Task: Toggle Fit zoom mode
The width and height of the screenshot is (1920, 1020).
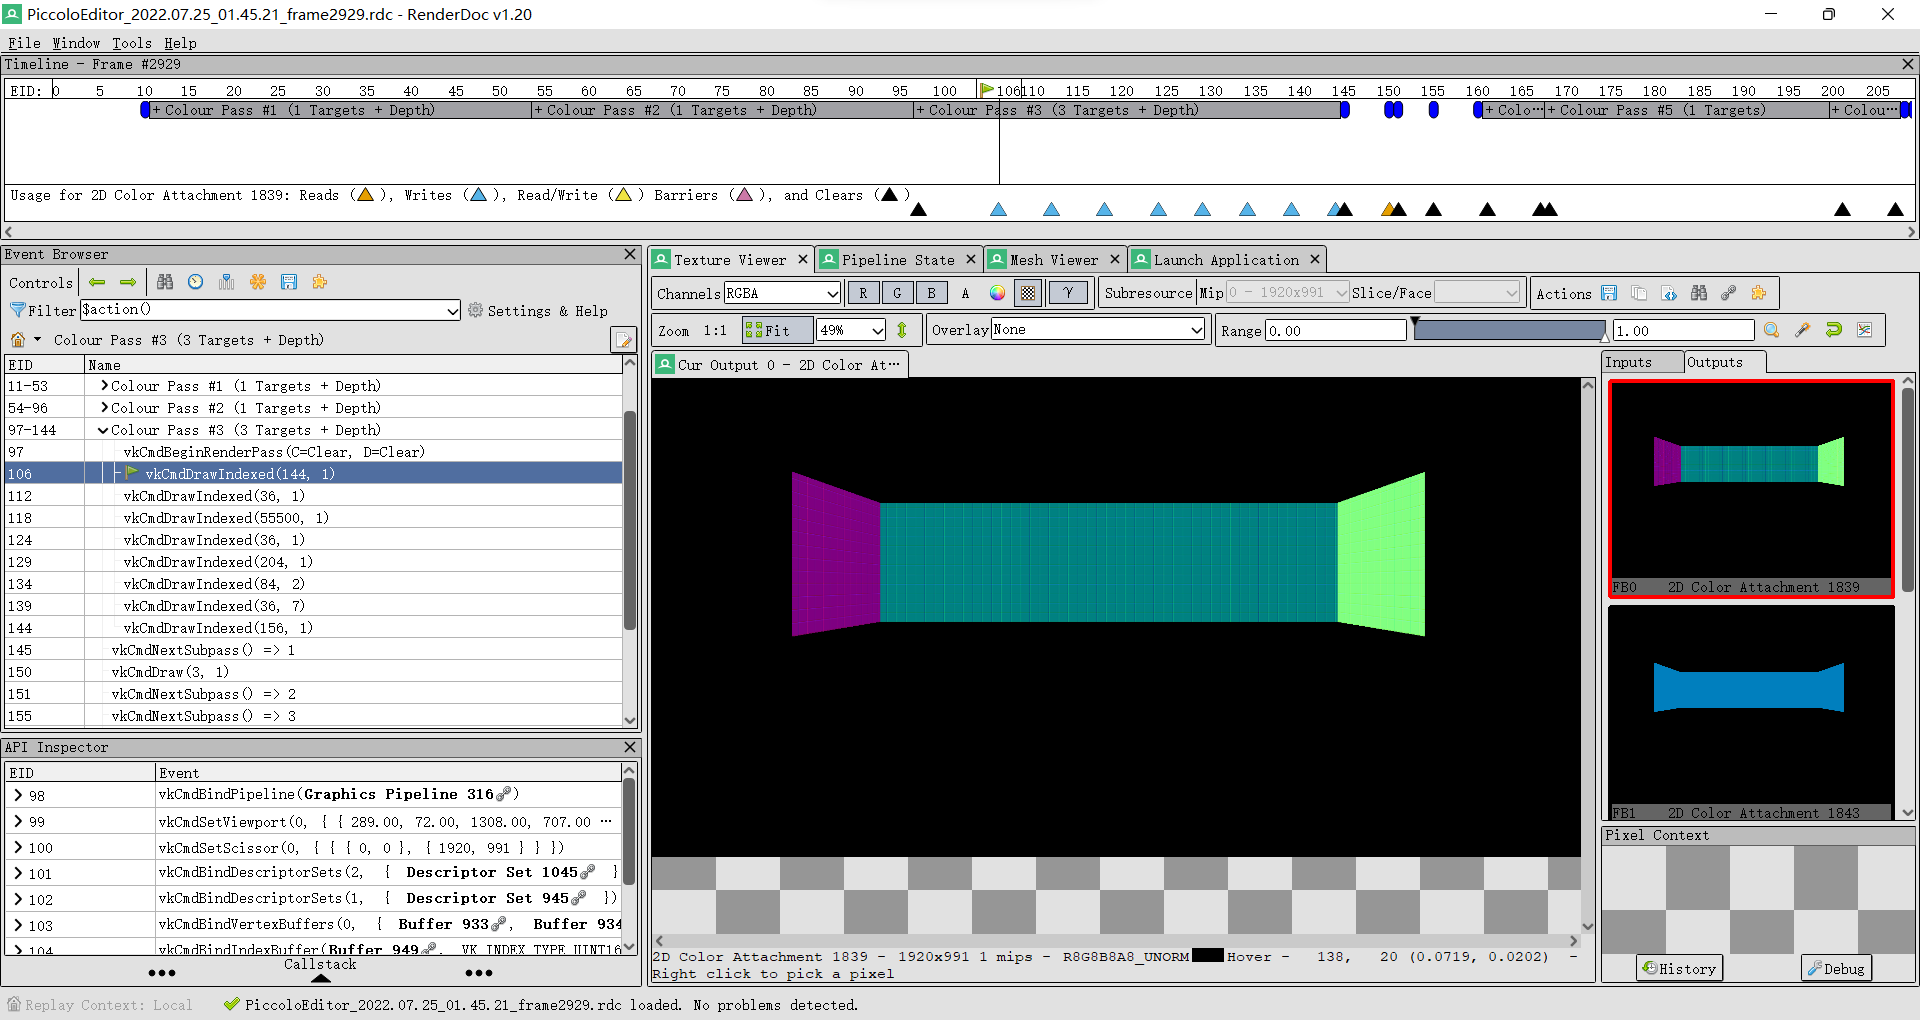Action: coord(777,330)
